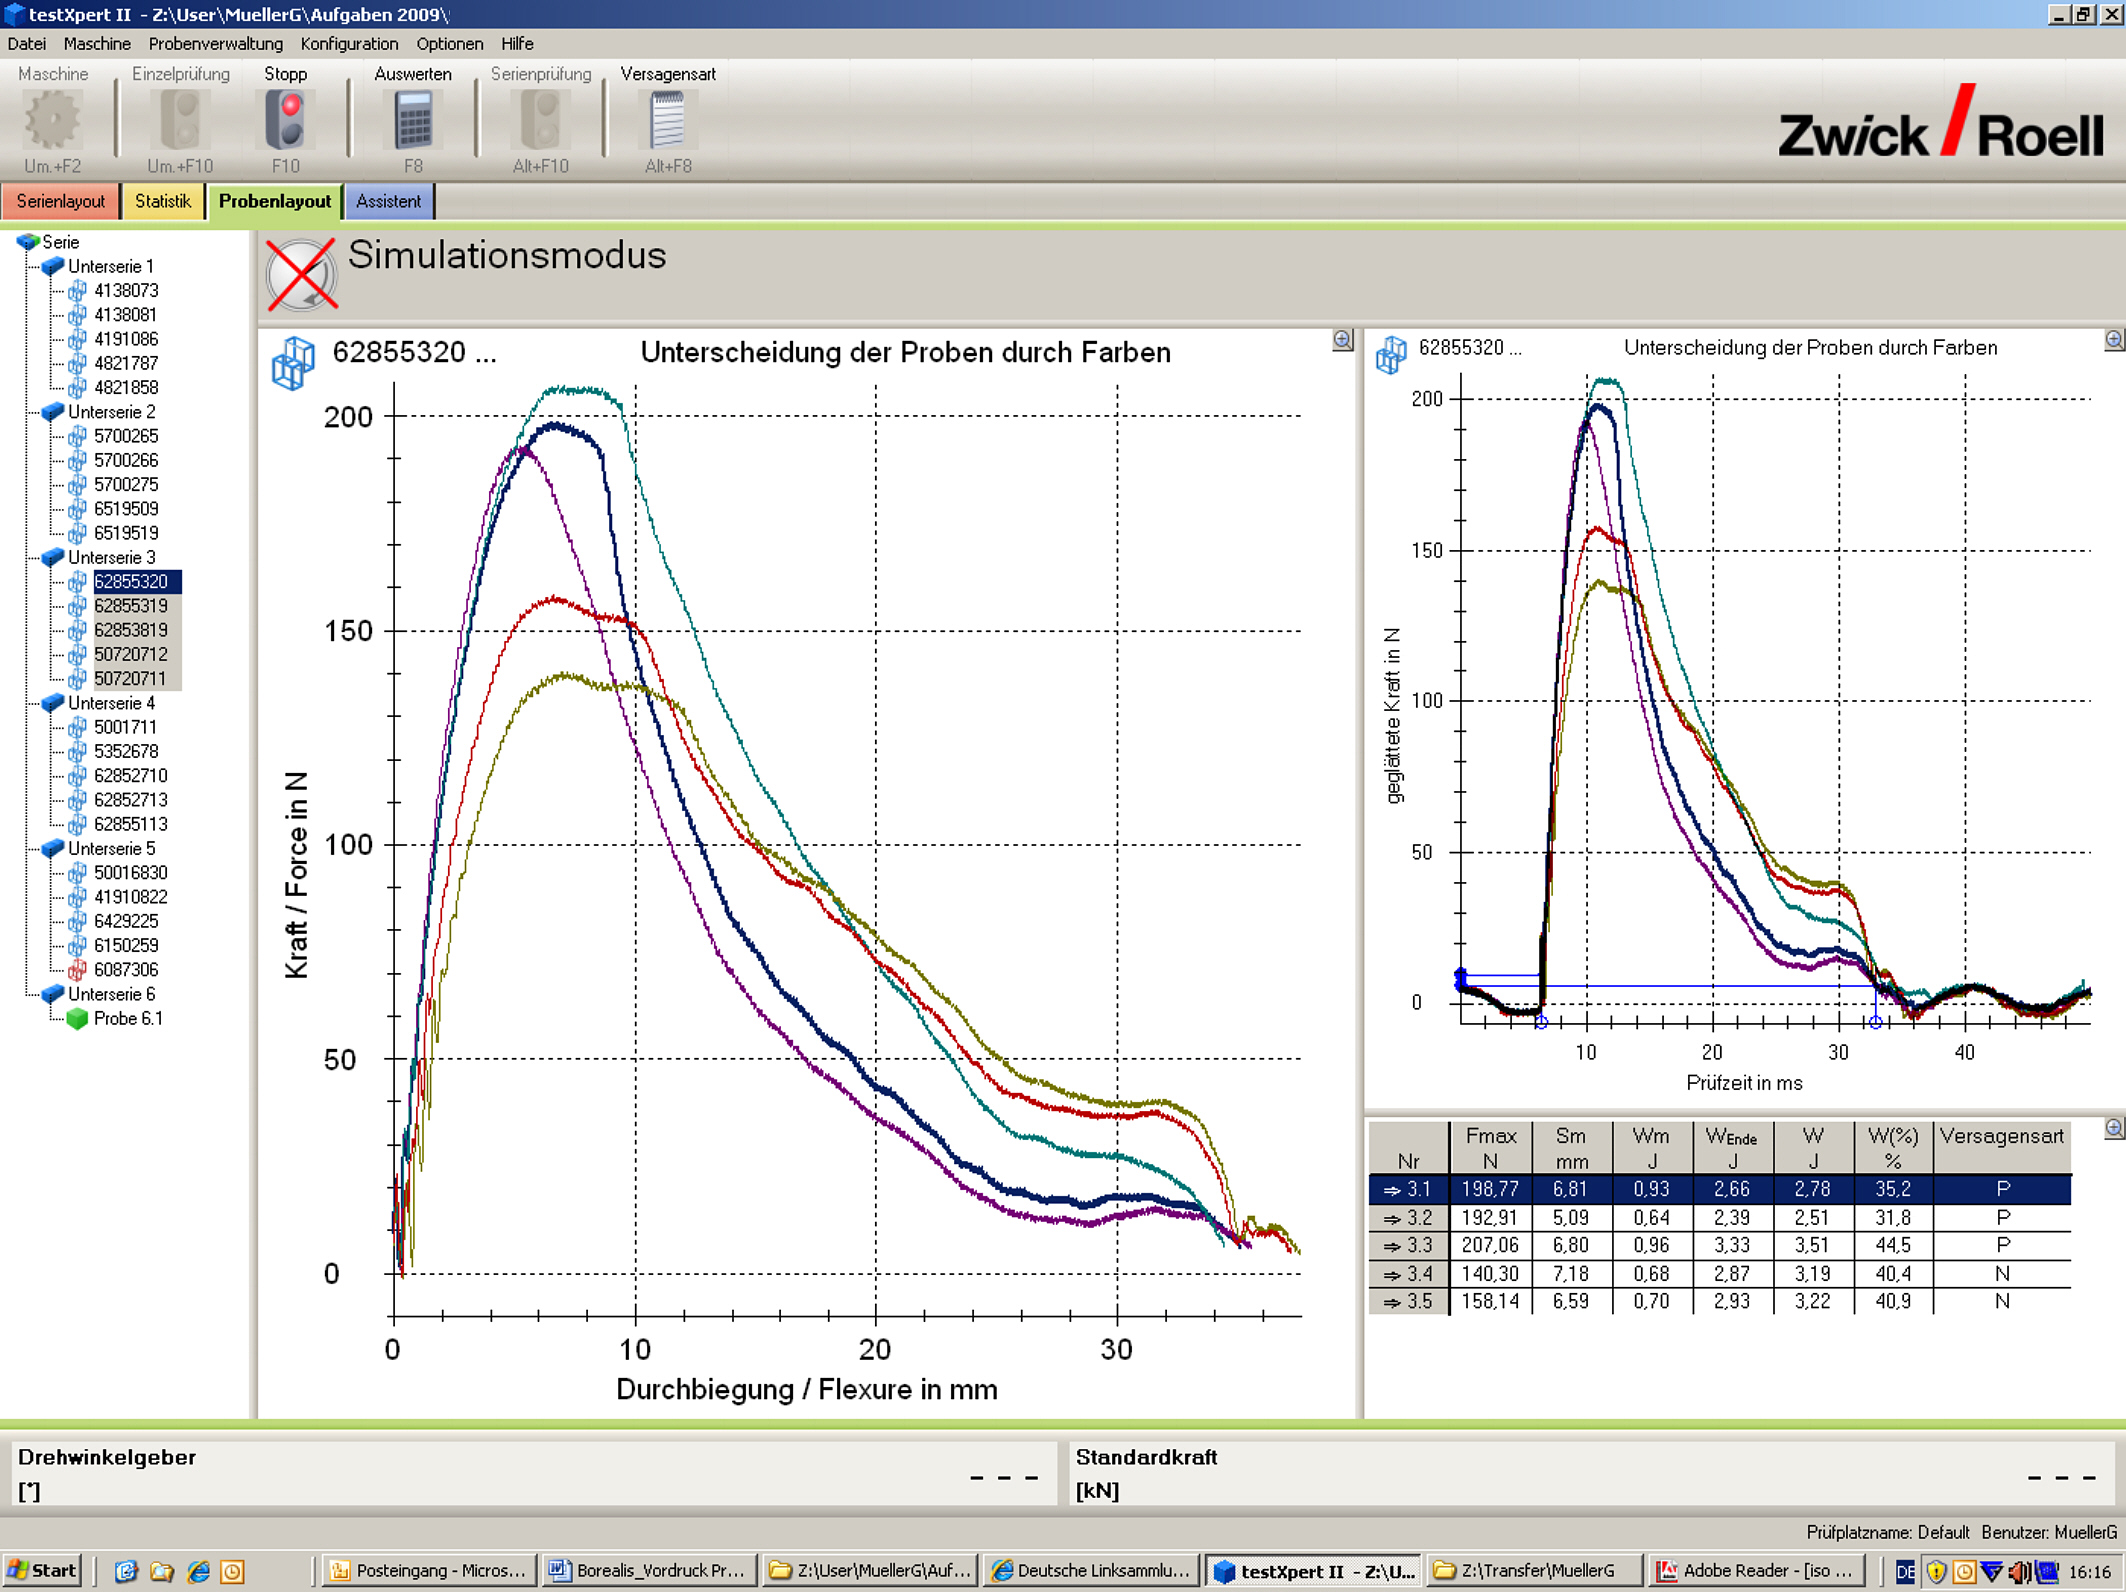This screenshot has height=1592, width=2126.
Task: Select red-marked sample 6087306
Action: (x=125, y=969)
